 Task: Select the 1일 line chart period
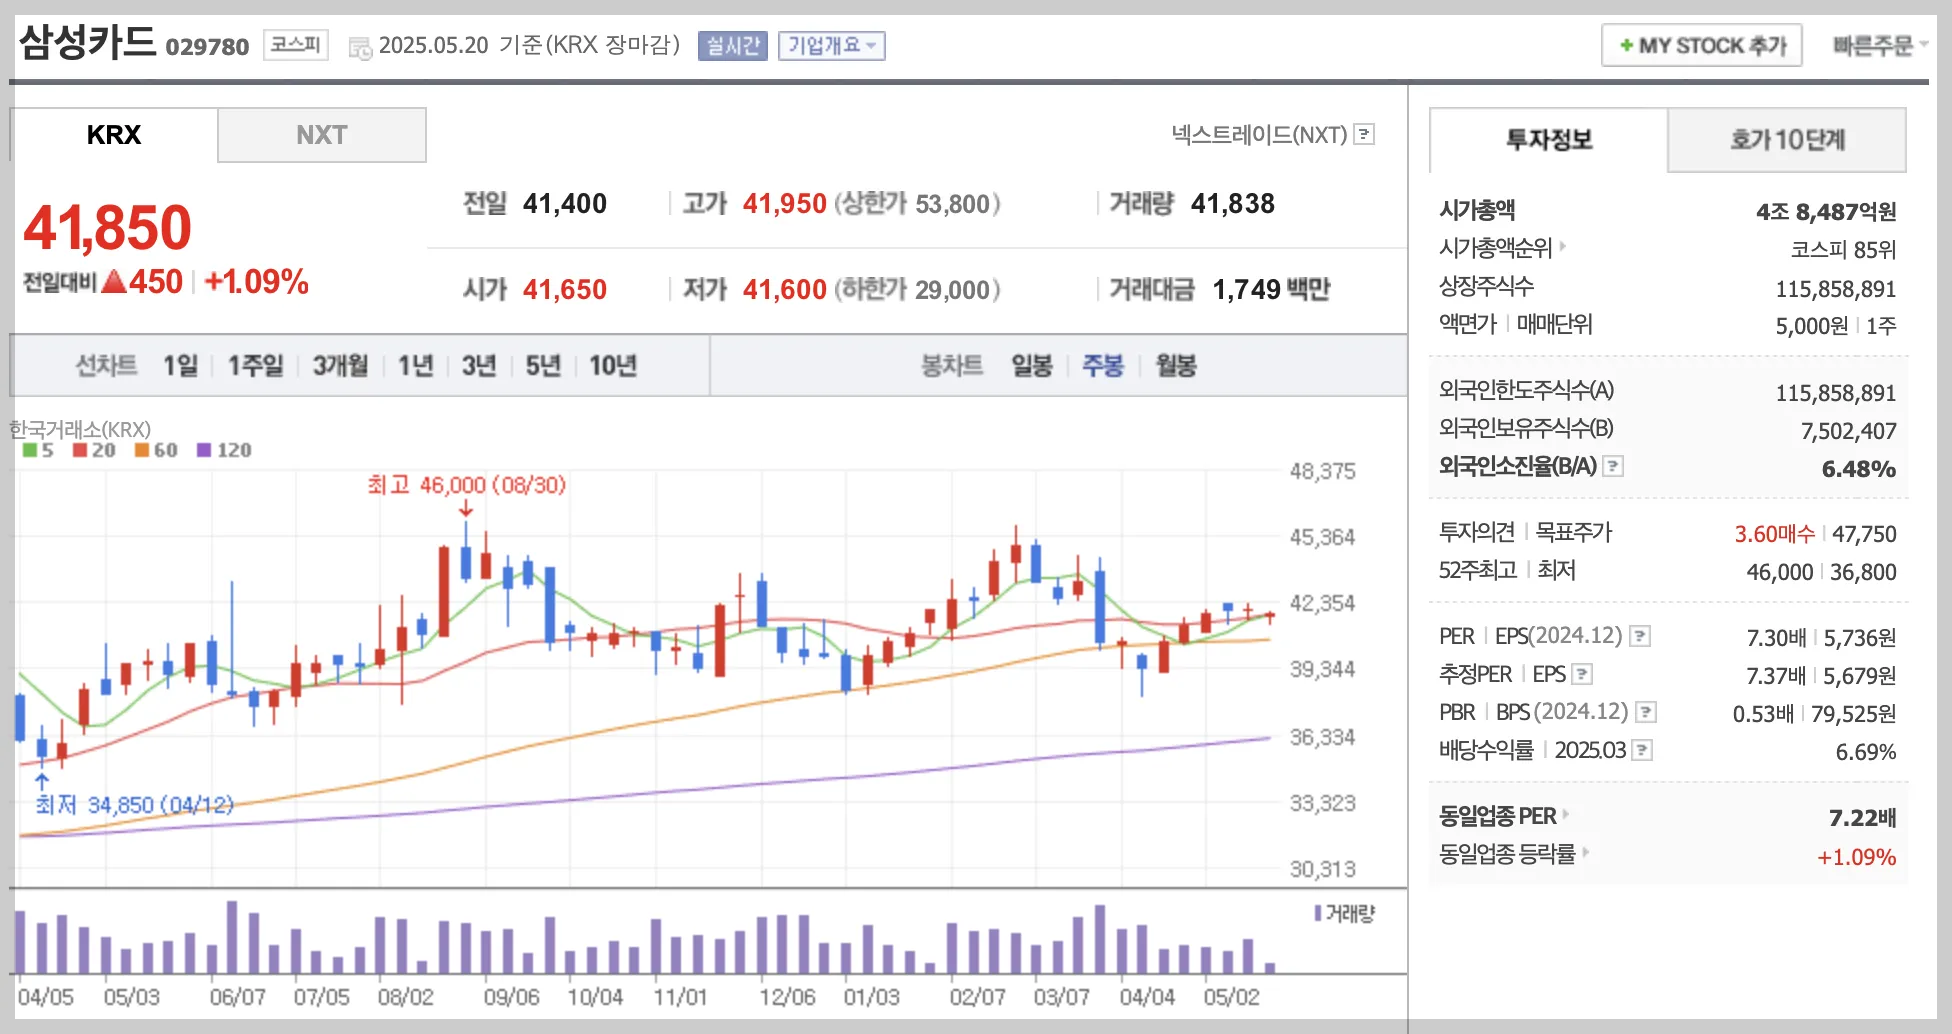click(181, 366)
